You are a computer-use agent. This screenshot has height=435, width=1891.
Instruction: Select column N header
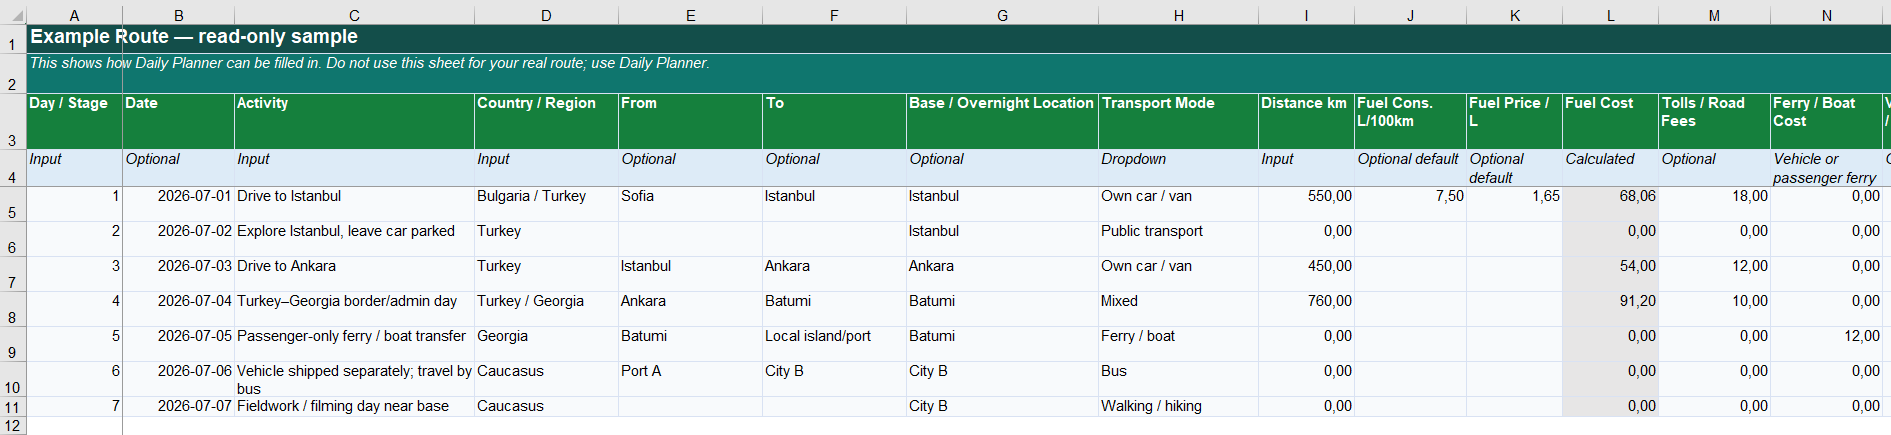click(1826, 15)
